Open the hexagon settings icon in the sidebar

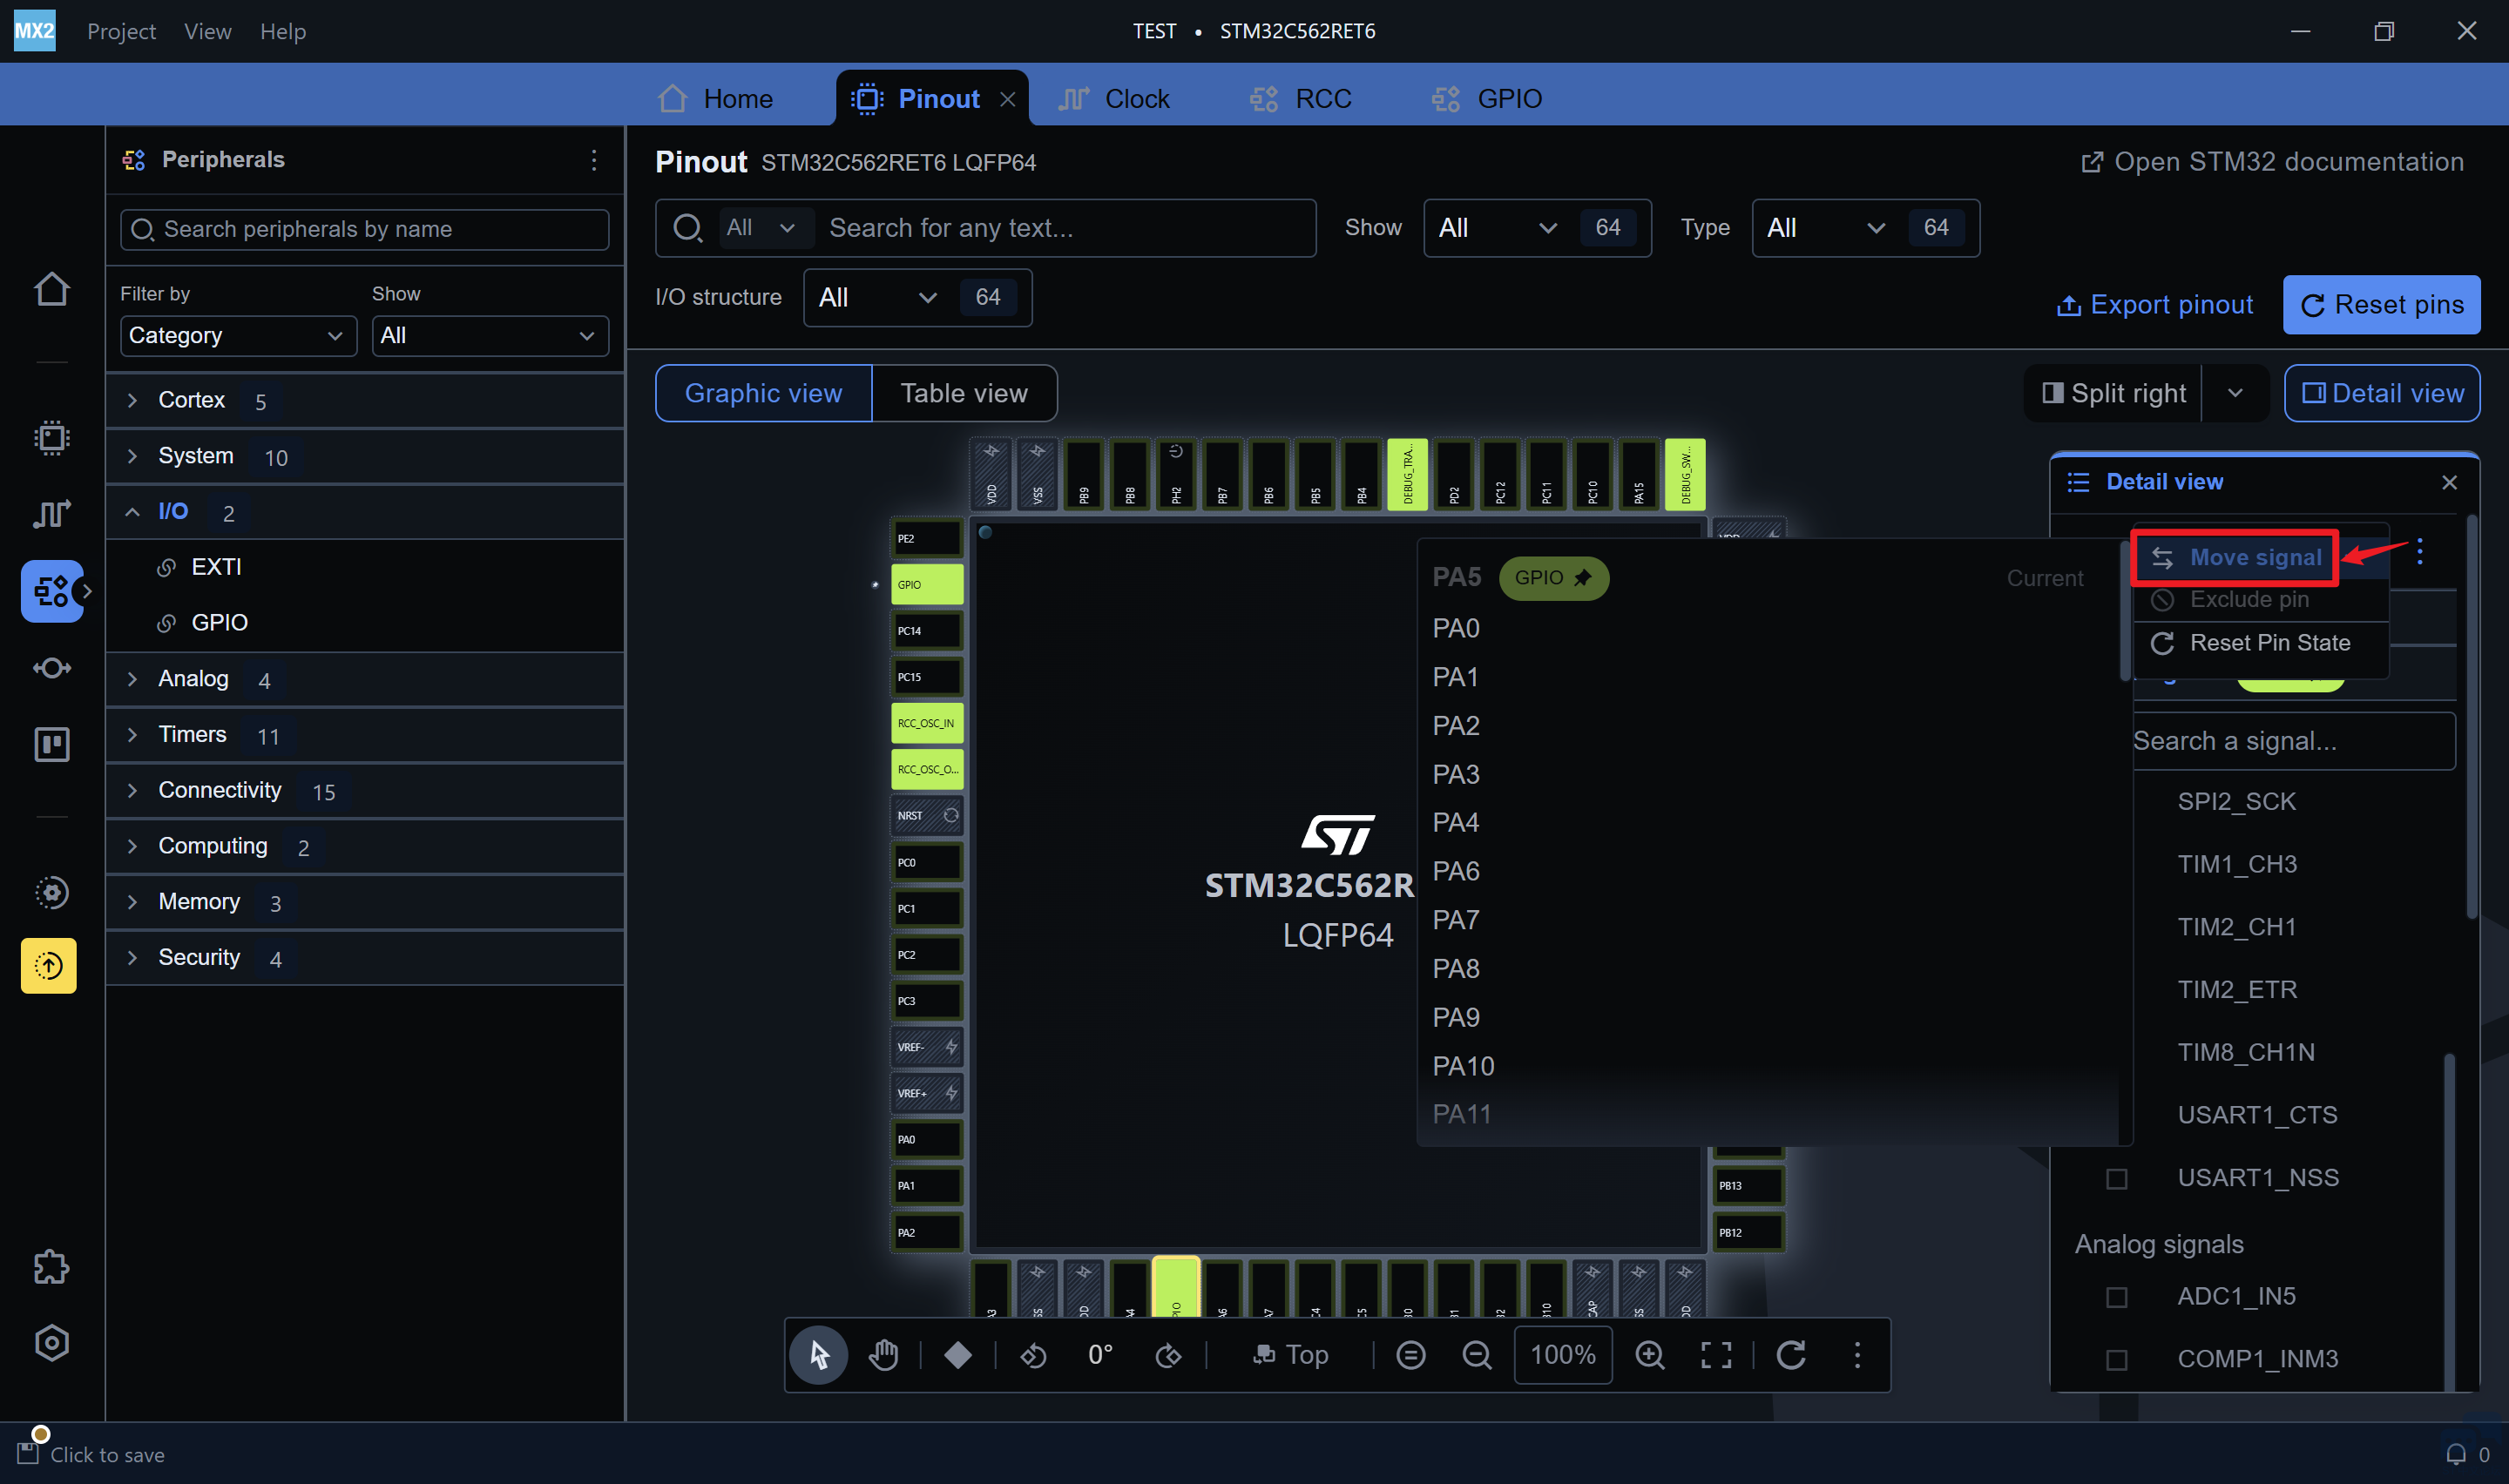click(51, 1343)
